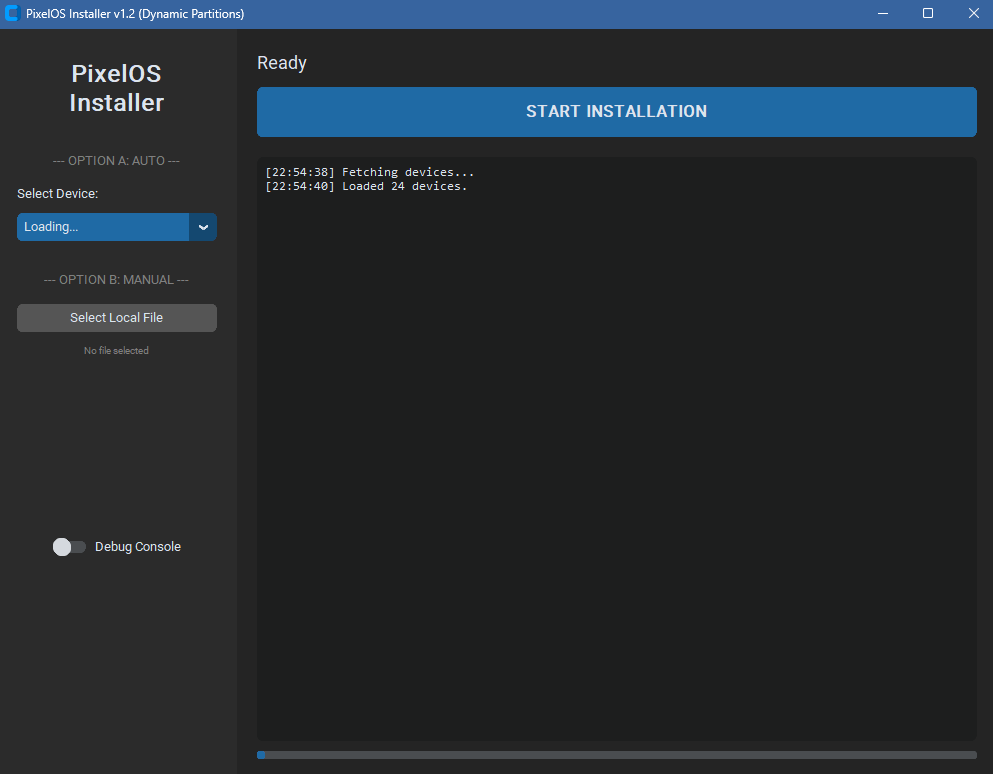Click the installation progress bar
This screenshot has height=774, width=993.
[x=616, y=755]
